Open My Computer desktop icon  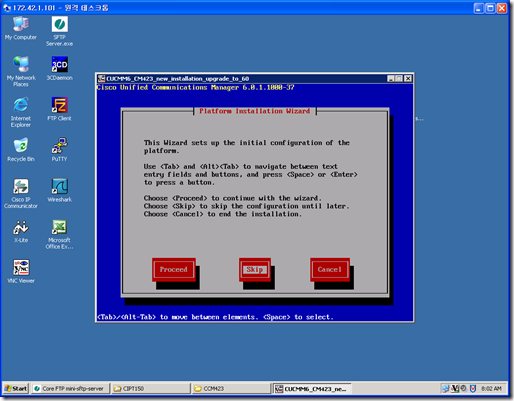click(21, 28)
